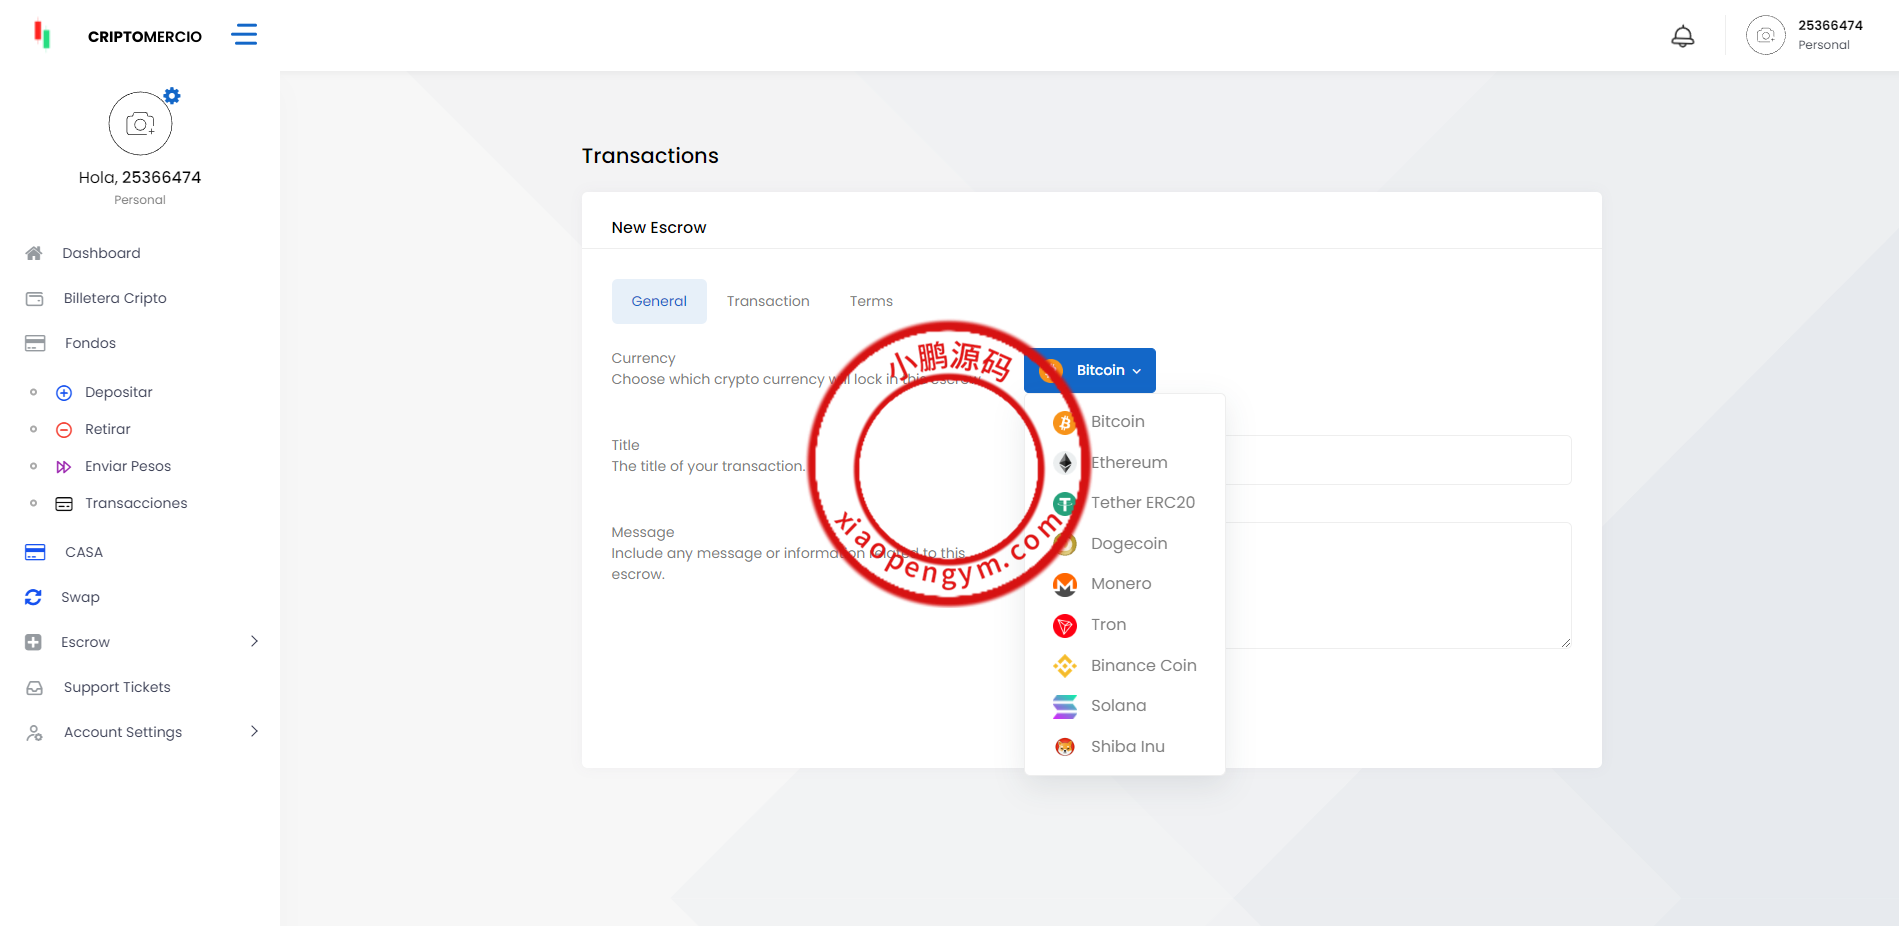1899x926 pixels.
Task: Expand Account Settings sidebar submenu
Action: pos(254,732)
